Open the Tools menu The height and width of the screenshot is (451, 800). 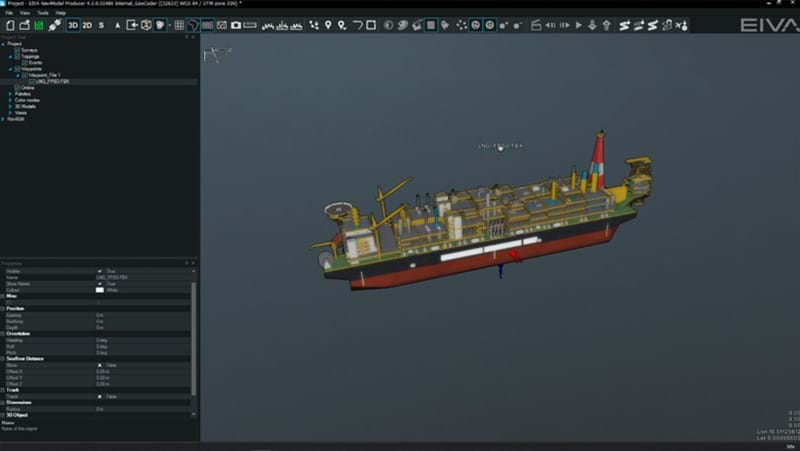coord(42,12)
